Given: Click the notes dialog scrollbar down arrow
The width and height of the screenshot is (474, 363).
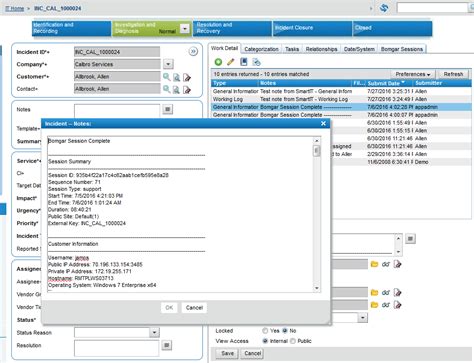Looking at the screenshot, I should click(x=317, y=288).
